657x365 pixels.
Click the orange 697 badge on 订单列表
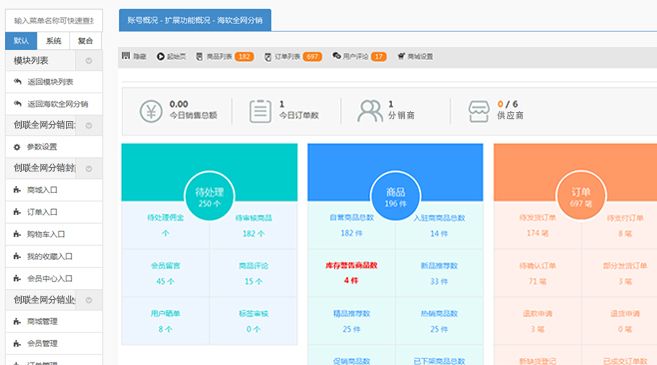coord(312,57)
